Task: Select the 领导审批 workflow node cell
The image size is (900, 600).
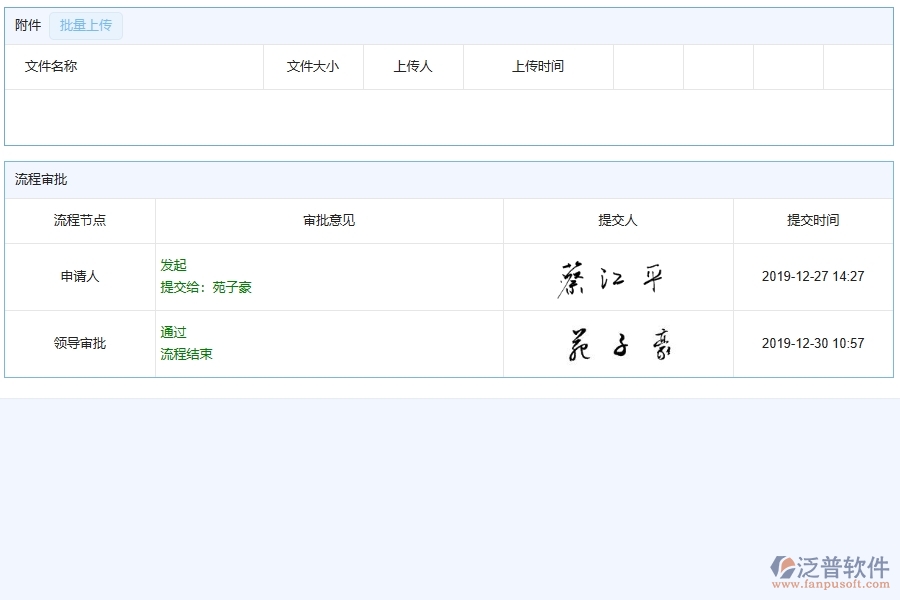Action: [x=78, y=343]
